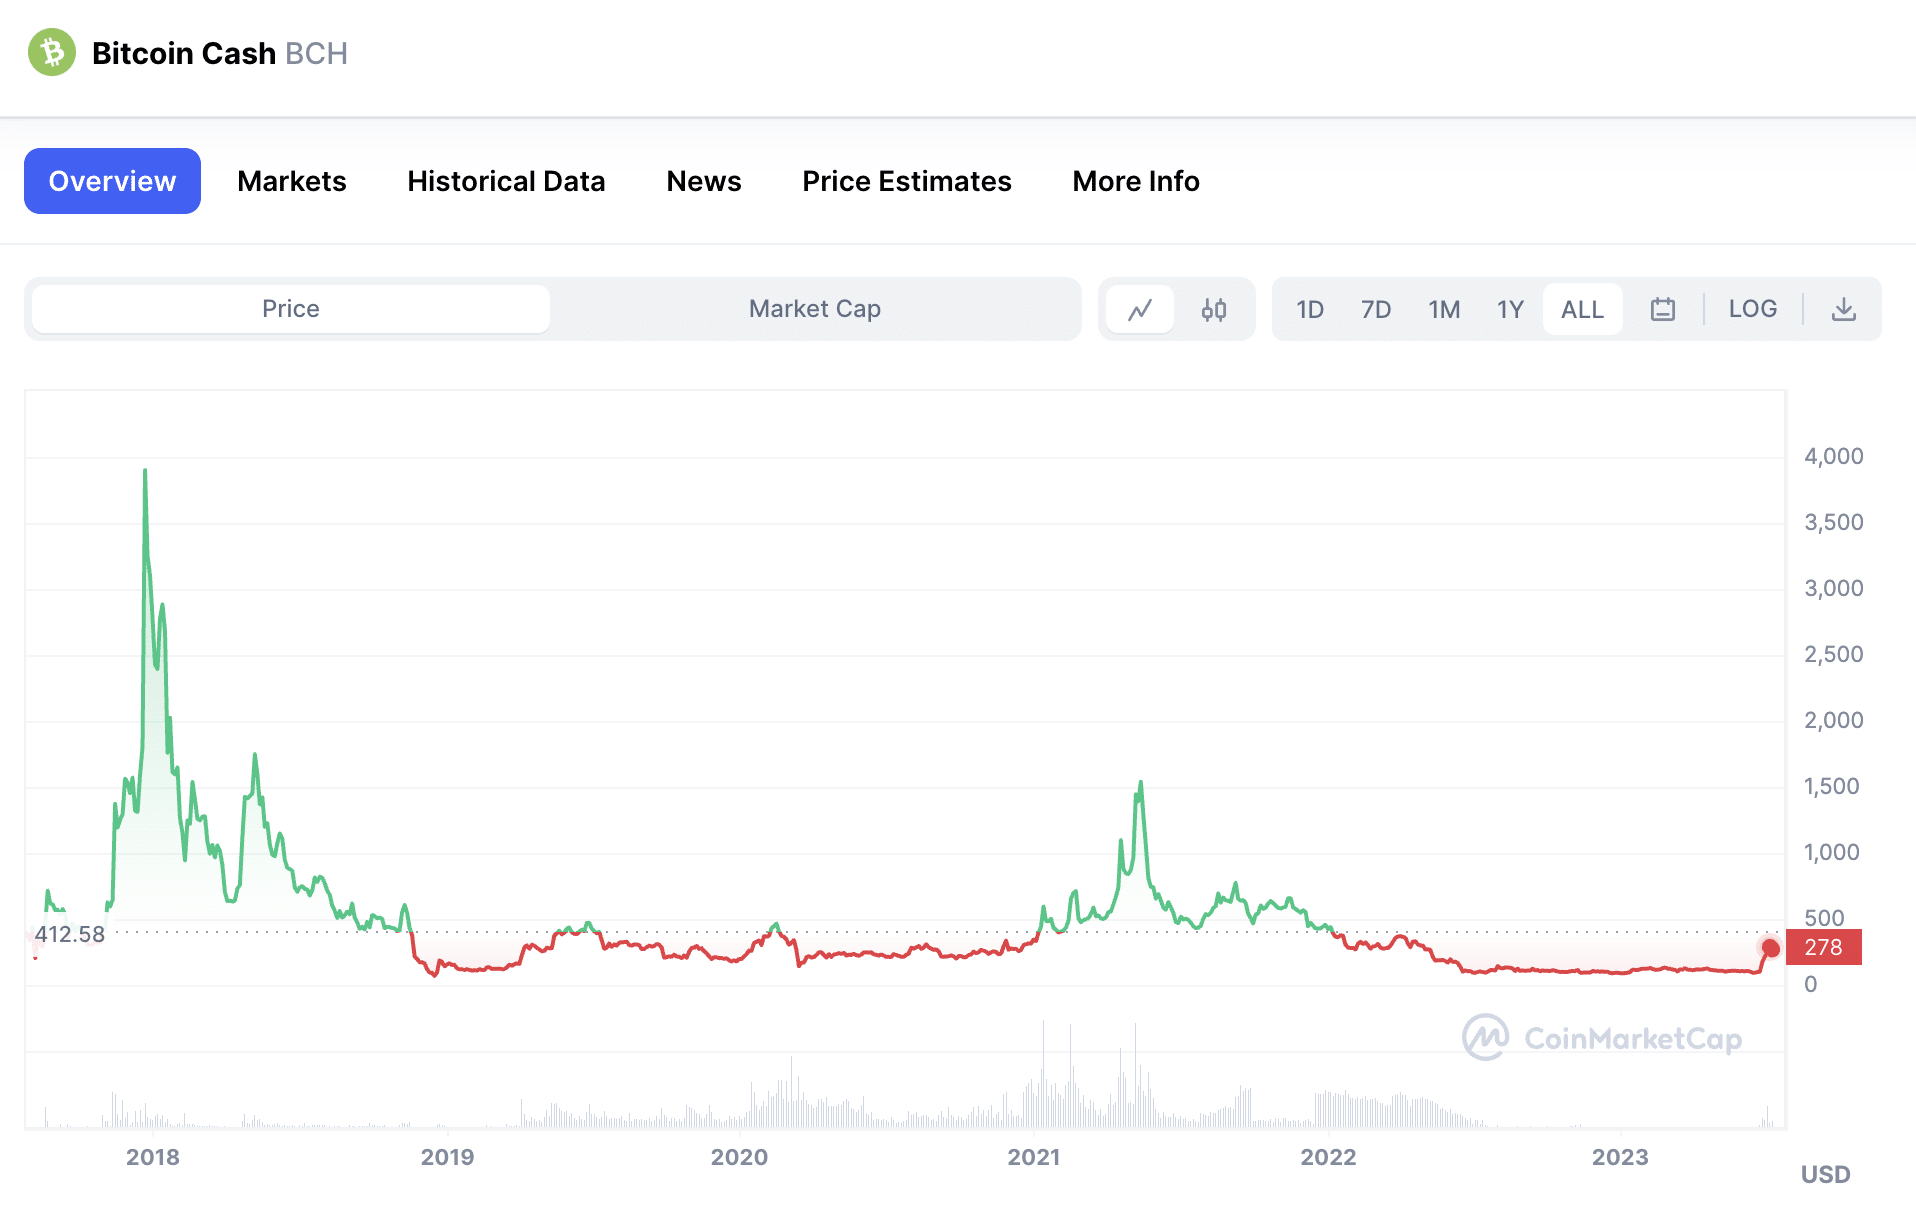Switch to line chart view icon
Viewport: 1916px width, 1210px height.
1140,309
